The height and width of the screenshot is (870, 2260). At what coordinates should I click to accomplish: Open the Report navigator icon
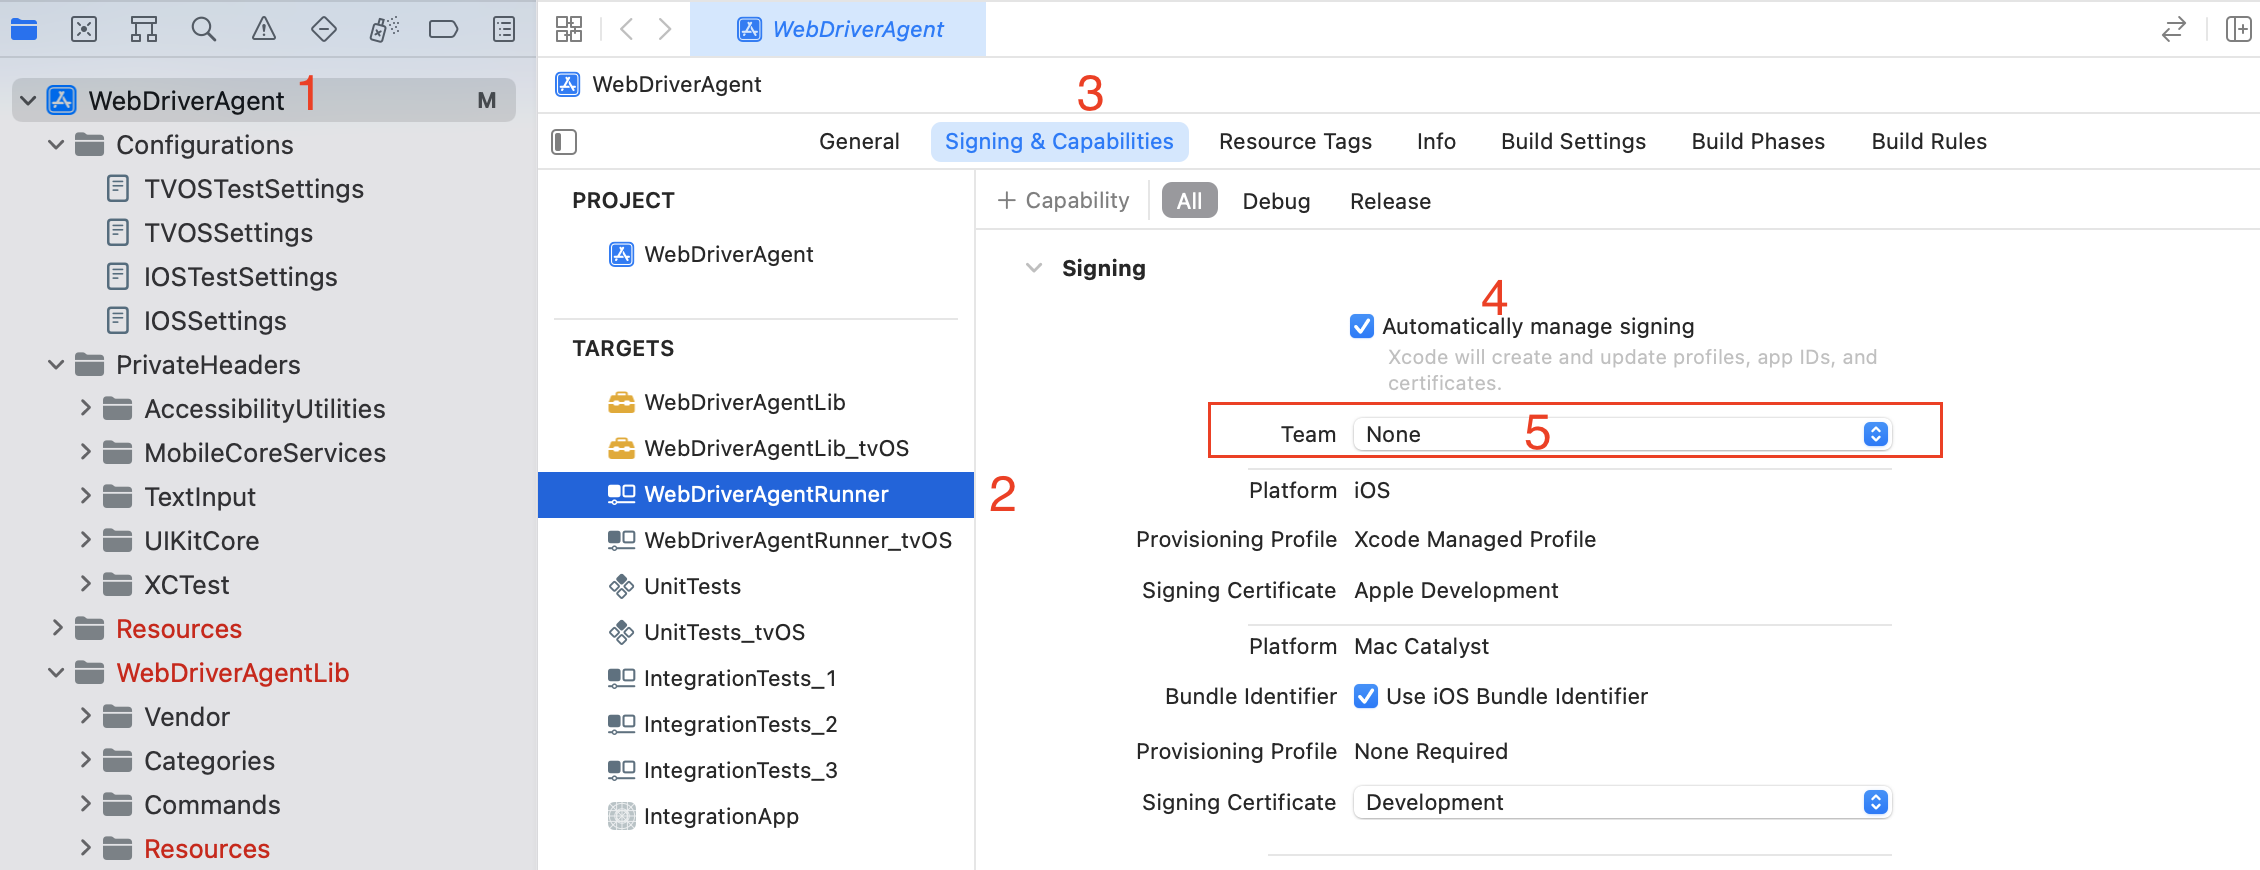tap(504, 29)
